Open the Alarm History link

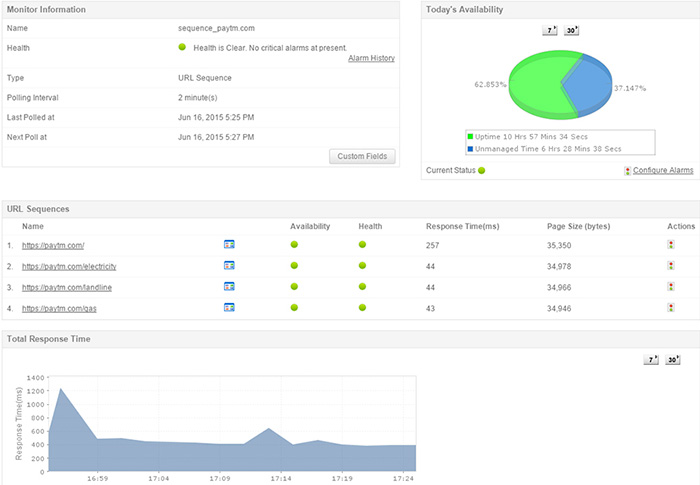(371, 58)
